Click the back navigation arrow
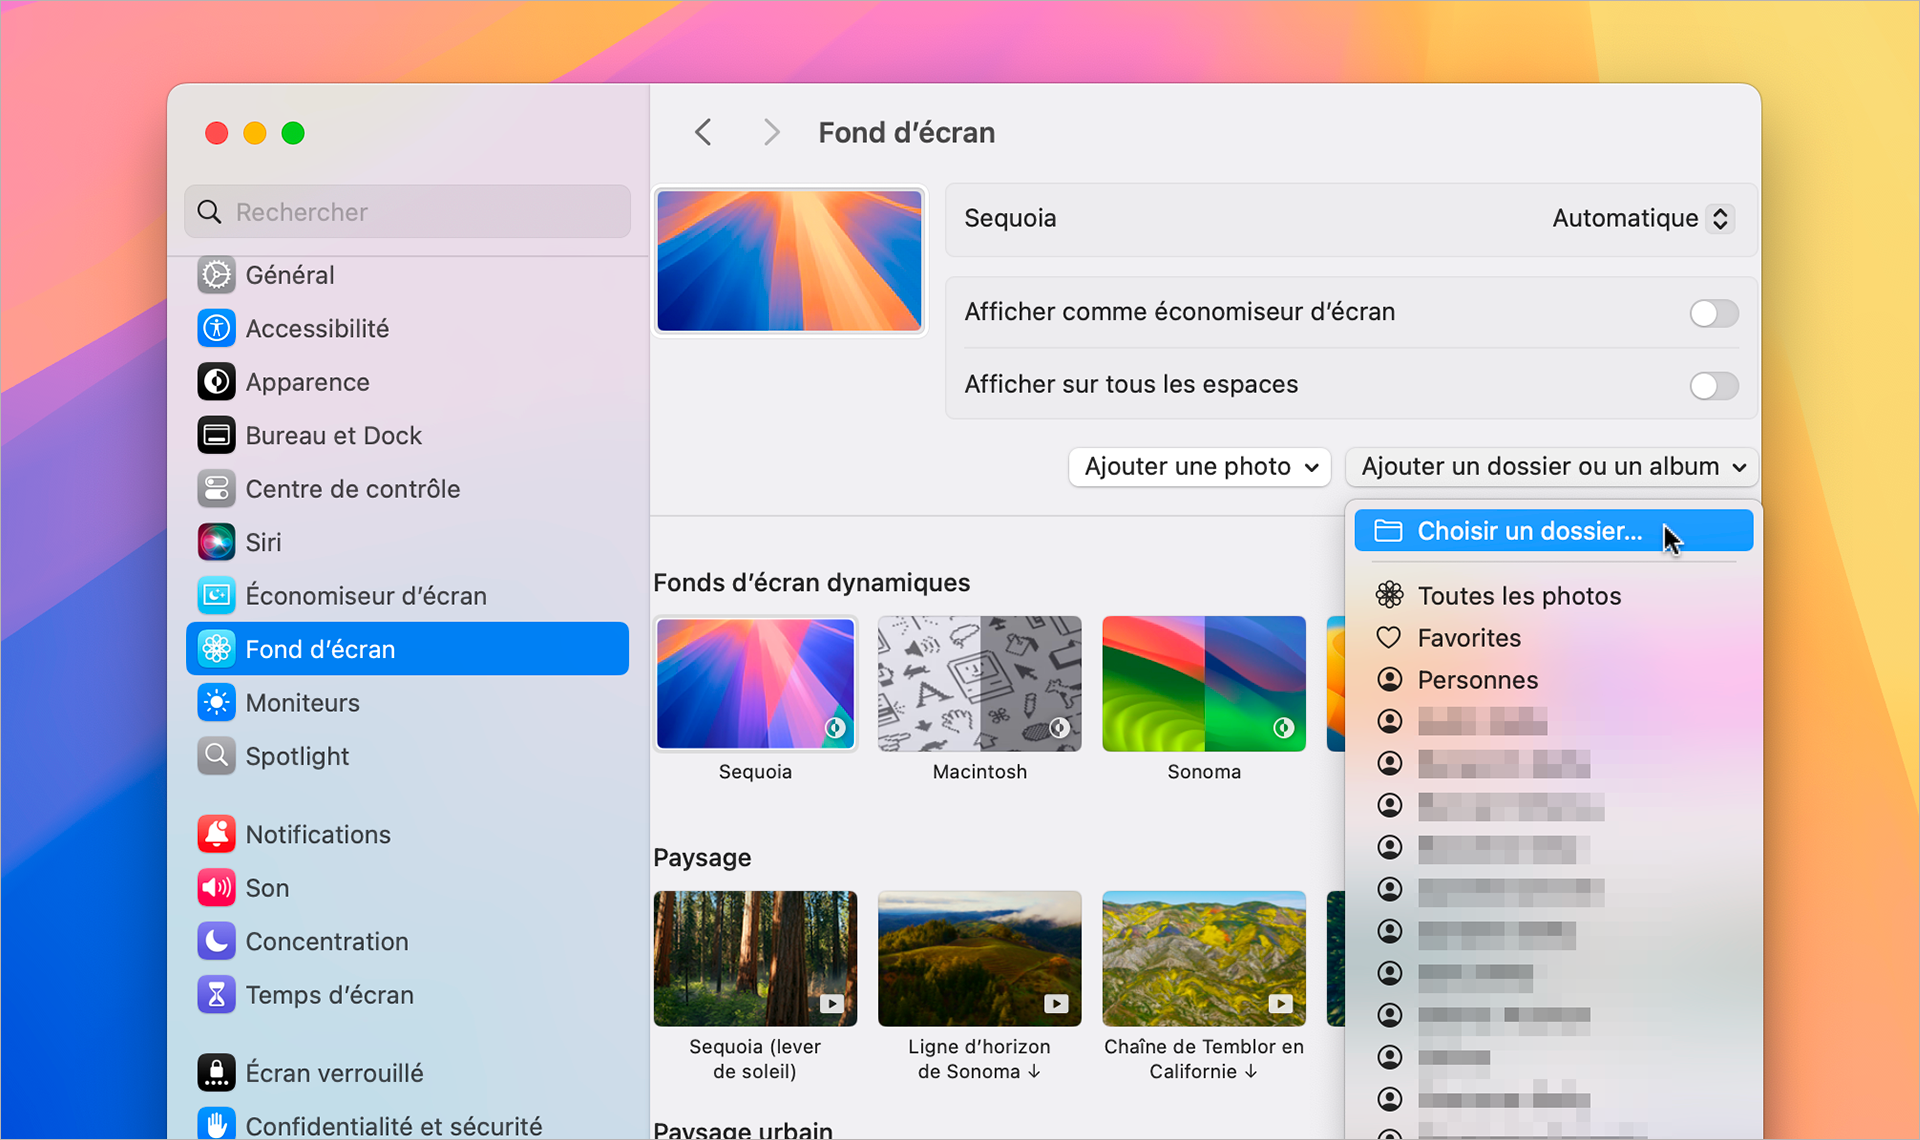Viewport: 1920px width, 1140px height. (x=703, y=131)
